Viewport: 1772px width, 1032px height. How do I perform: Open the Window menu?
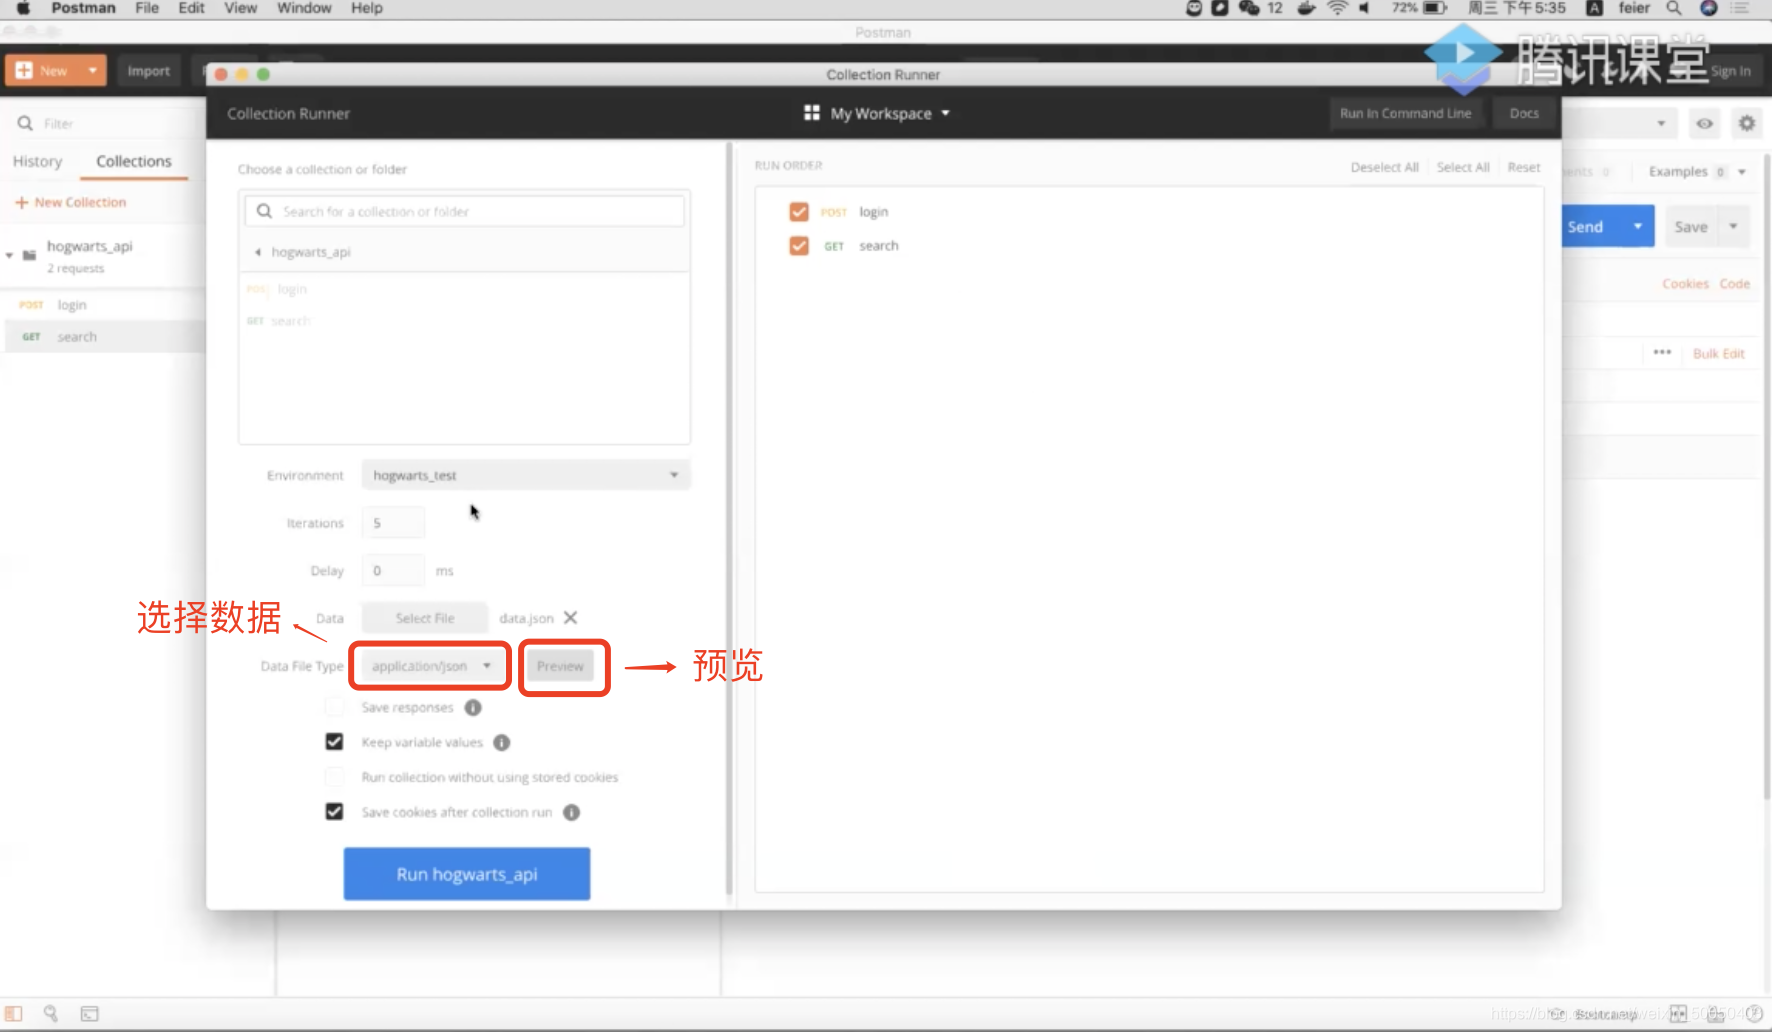click(x=304, y=8)
